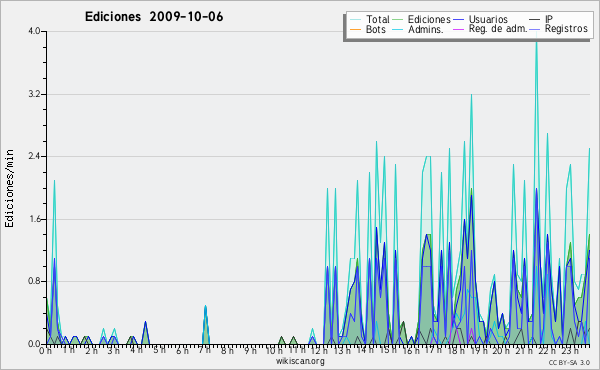This screenshot has height=370, width=600.
Task: Click the IP dark legend line swatch
Action: 535,20
